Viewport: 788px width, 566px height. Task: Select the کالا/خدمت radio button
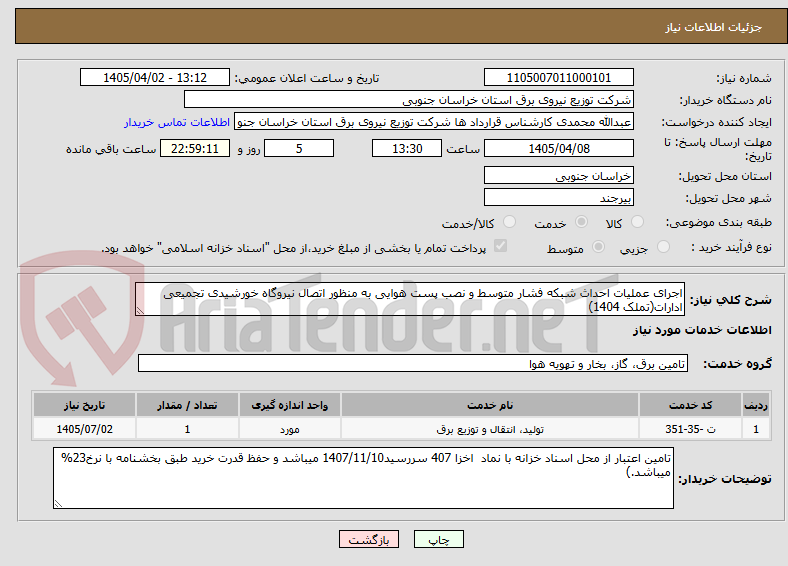(x=510, y=222)
